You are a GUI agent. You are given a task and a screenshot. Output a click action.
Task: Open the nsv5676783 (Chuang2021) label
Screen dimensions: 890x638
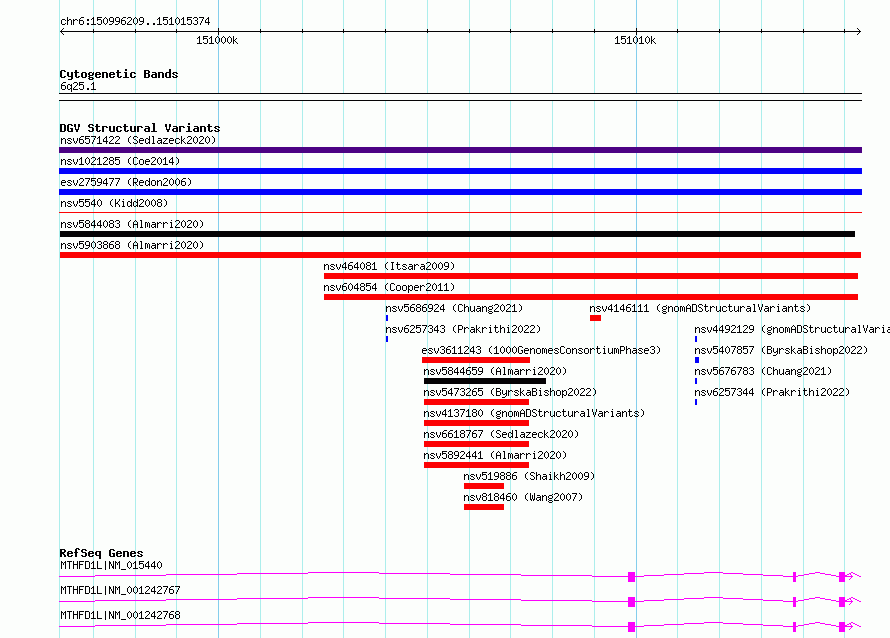point(763,371)
